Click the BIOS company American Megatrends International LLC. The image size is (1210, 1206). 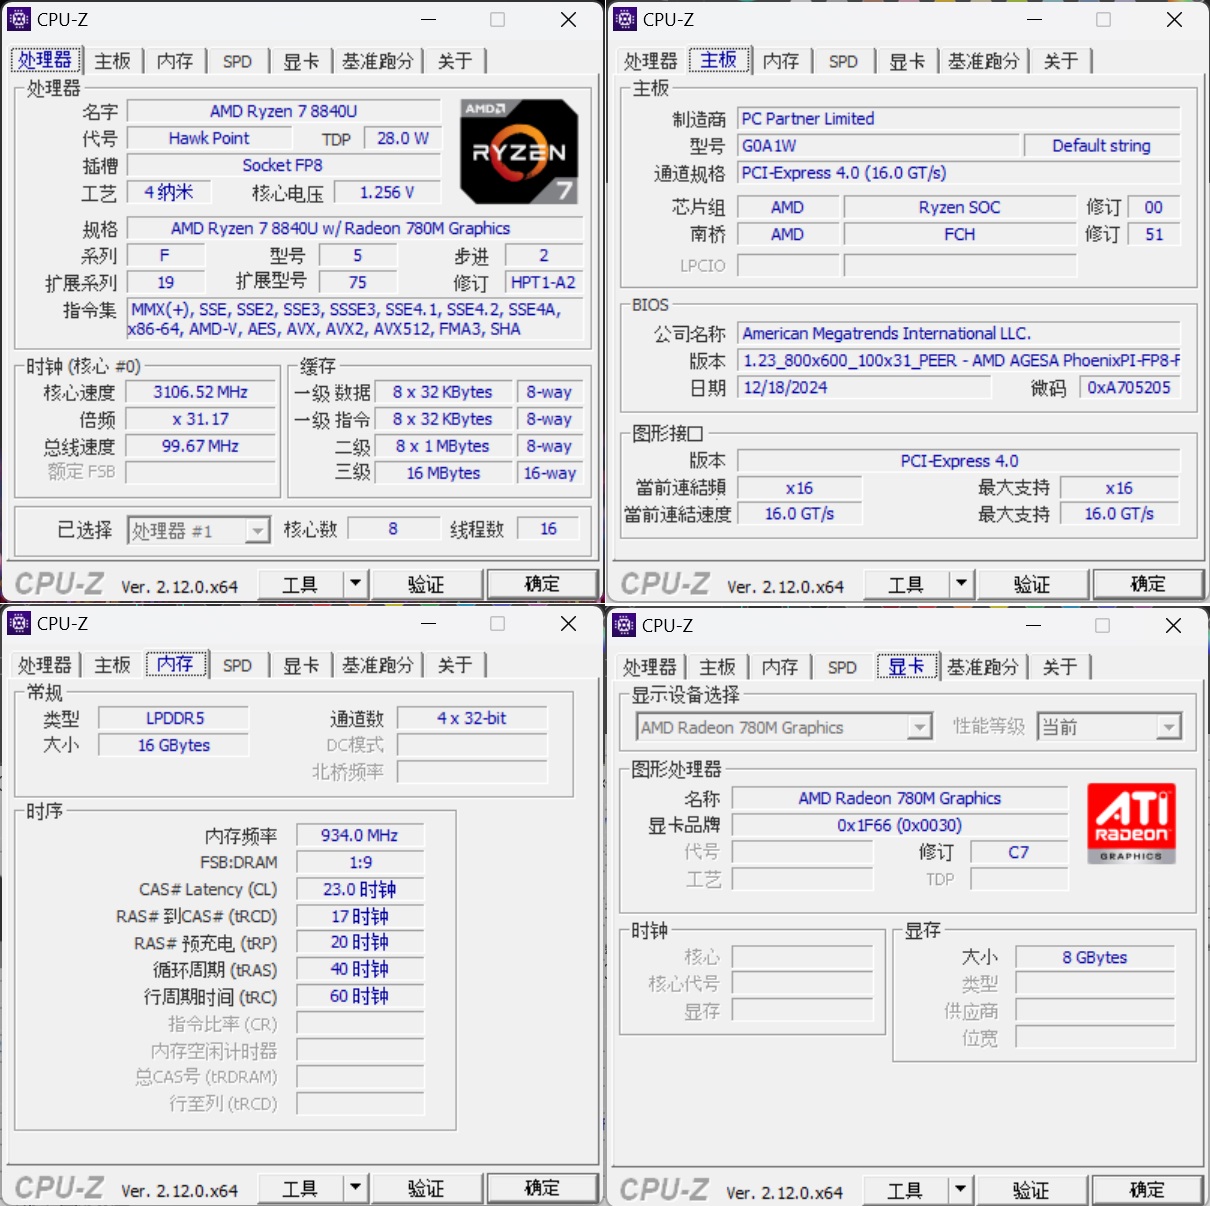coord(959,334)
